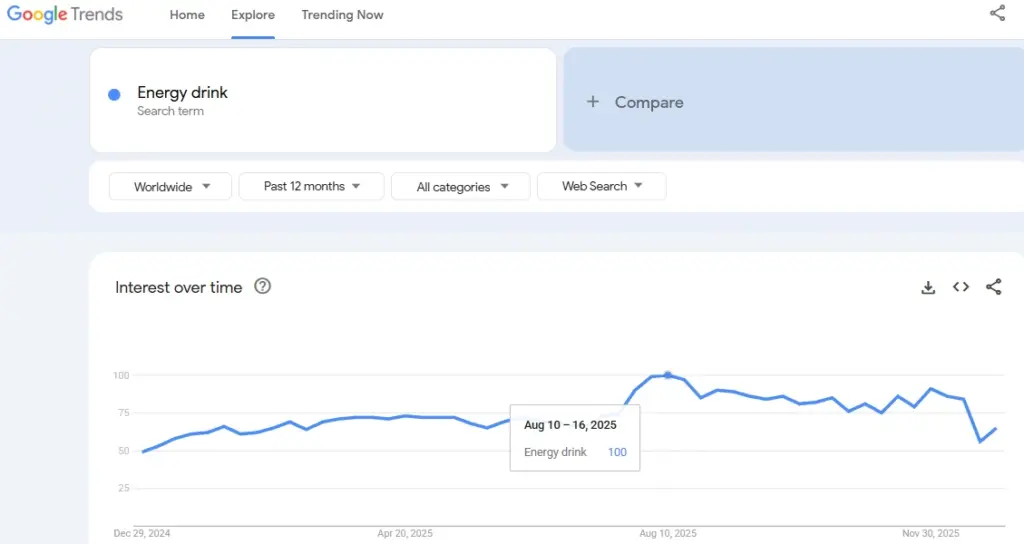1024x544 pixels.
Task: Click the help icon beside Interest over time
Action: coord(263,286)
